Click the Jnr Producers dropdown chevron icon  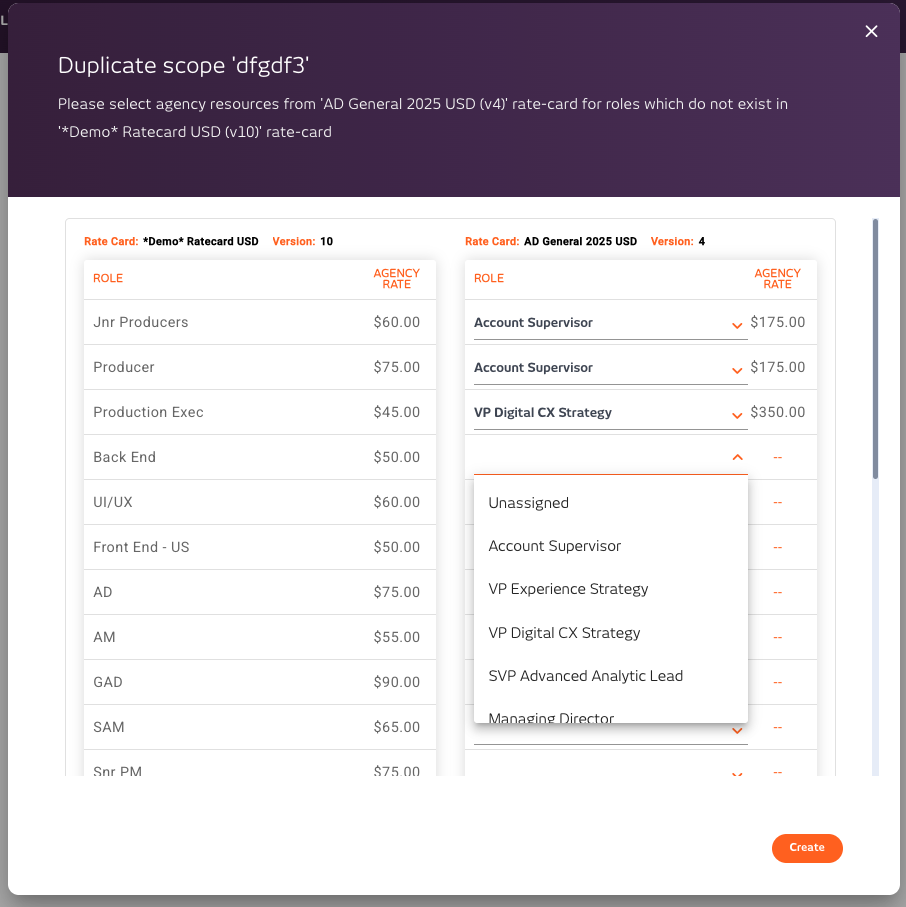[x=737, y=325]
